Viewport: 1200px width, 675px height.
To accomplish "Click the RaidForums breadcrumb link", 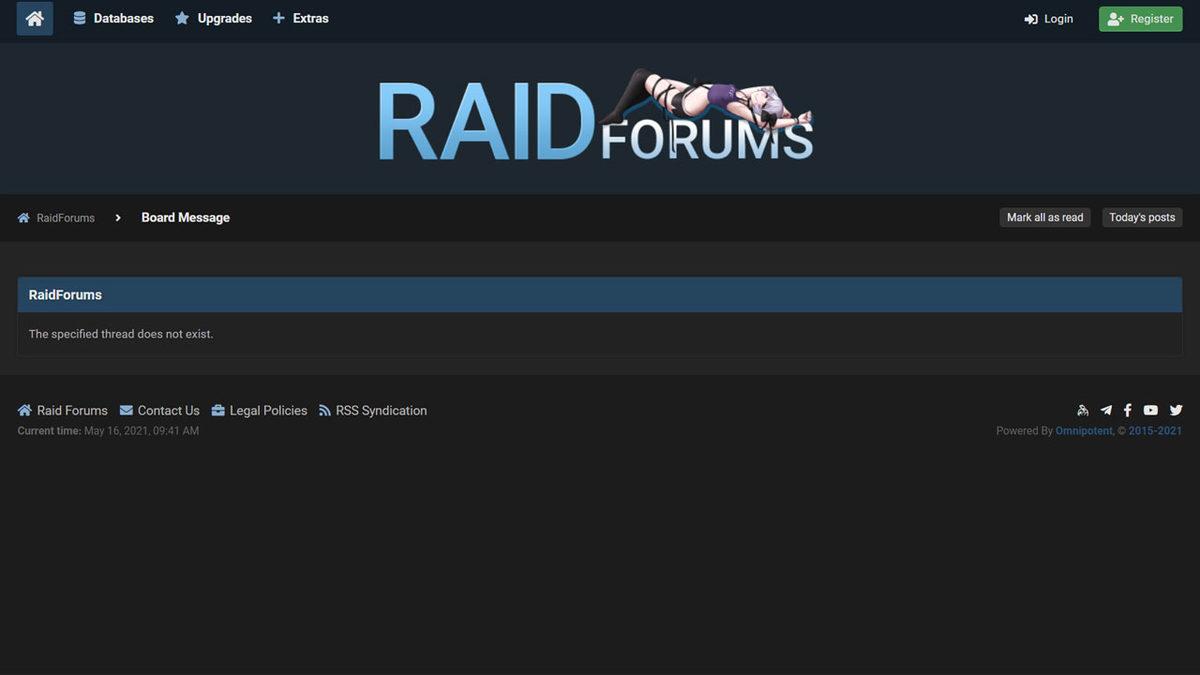I will coord(65,216).
